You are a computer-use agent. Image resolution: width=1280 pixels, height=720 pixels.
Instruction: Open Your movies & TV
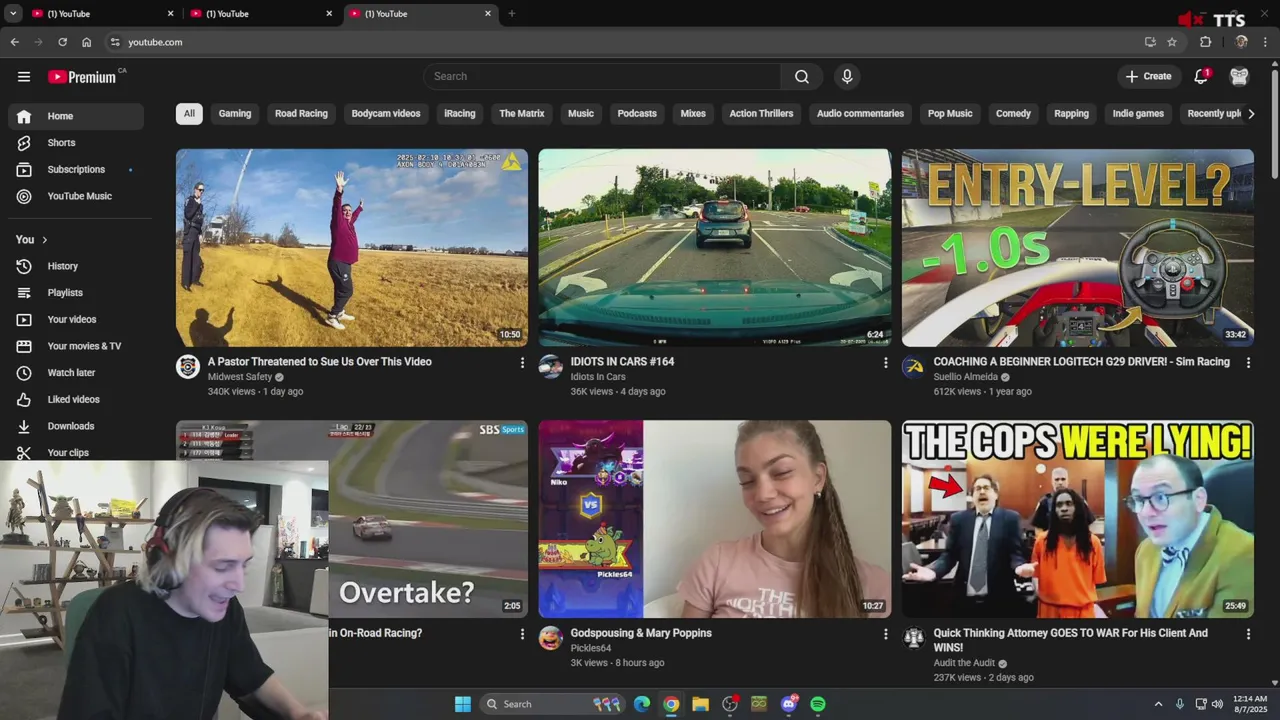point(76,346)
